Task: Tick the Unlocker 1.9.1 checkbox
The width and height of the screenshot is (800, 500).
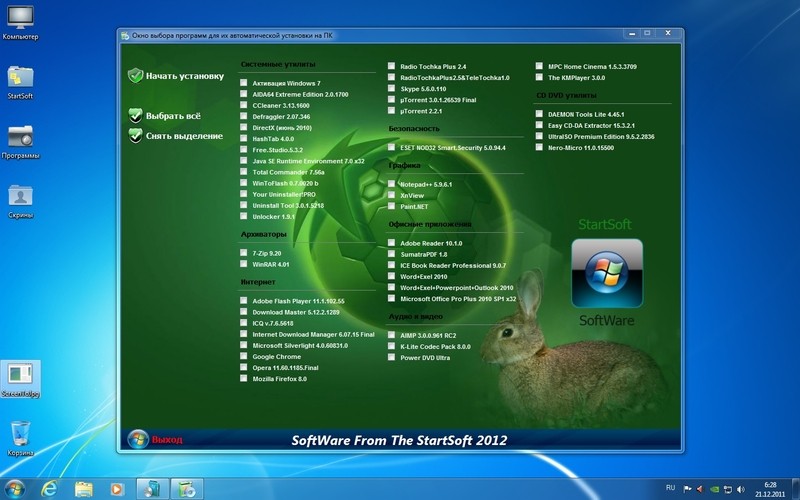Action: tap(243, 216)
